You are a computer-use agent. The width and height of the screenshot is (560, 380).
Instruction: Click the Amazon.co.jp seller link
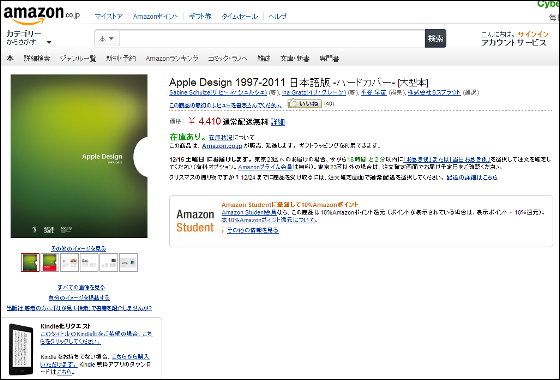pos(222,146)
